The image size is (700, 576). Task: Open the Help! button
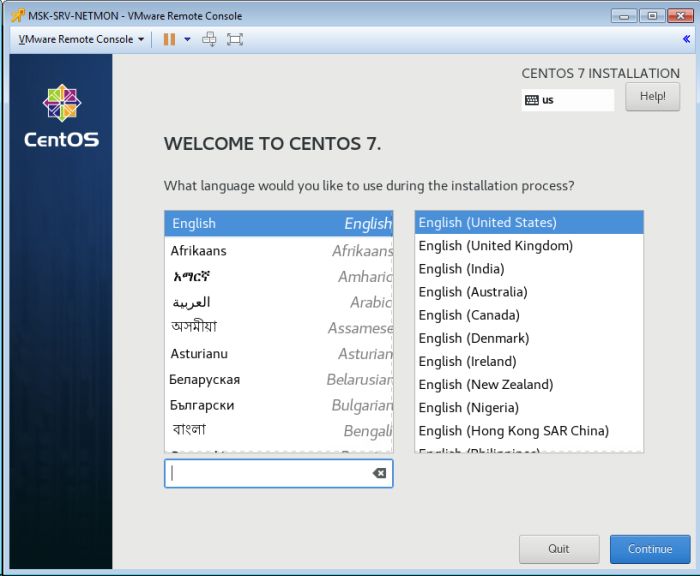point(652,96)
